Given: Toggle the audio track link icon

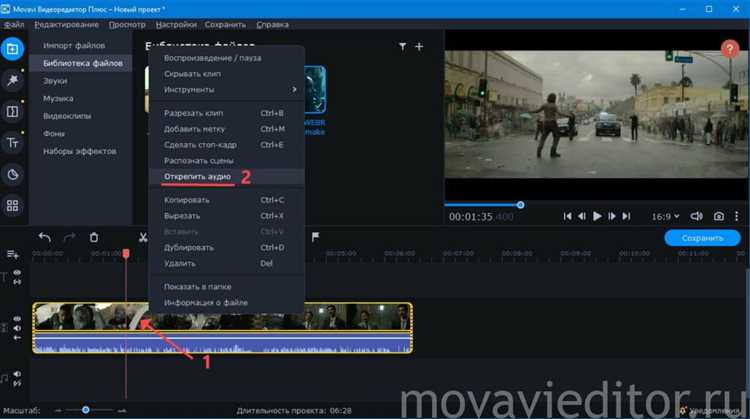Looking at the screenshot, I should pos(17,384).
